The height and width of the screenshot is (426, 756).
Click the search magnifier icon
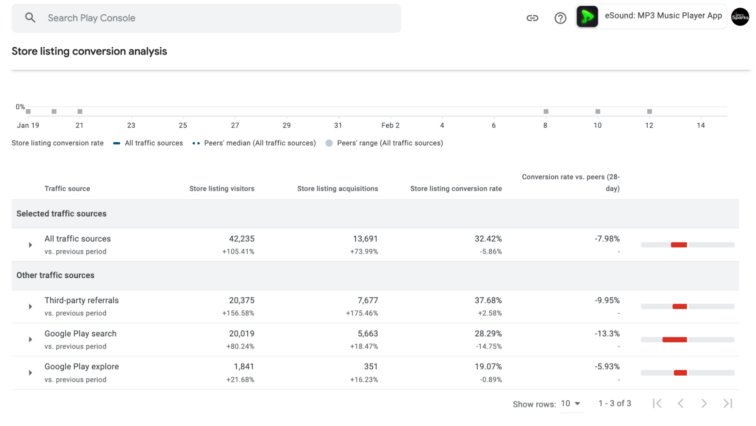pos(30,18)
